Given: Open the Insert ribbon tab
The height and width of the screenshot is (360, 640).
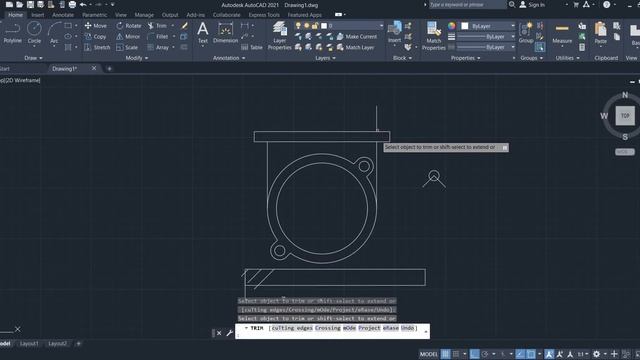Looking at the screenshot, I should pos(38,15).
